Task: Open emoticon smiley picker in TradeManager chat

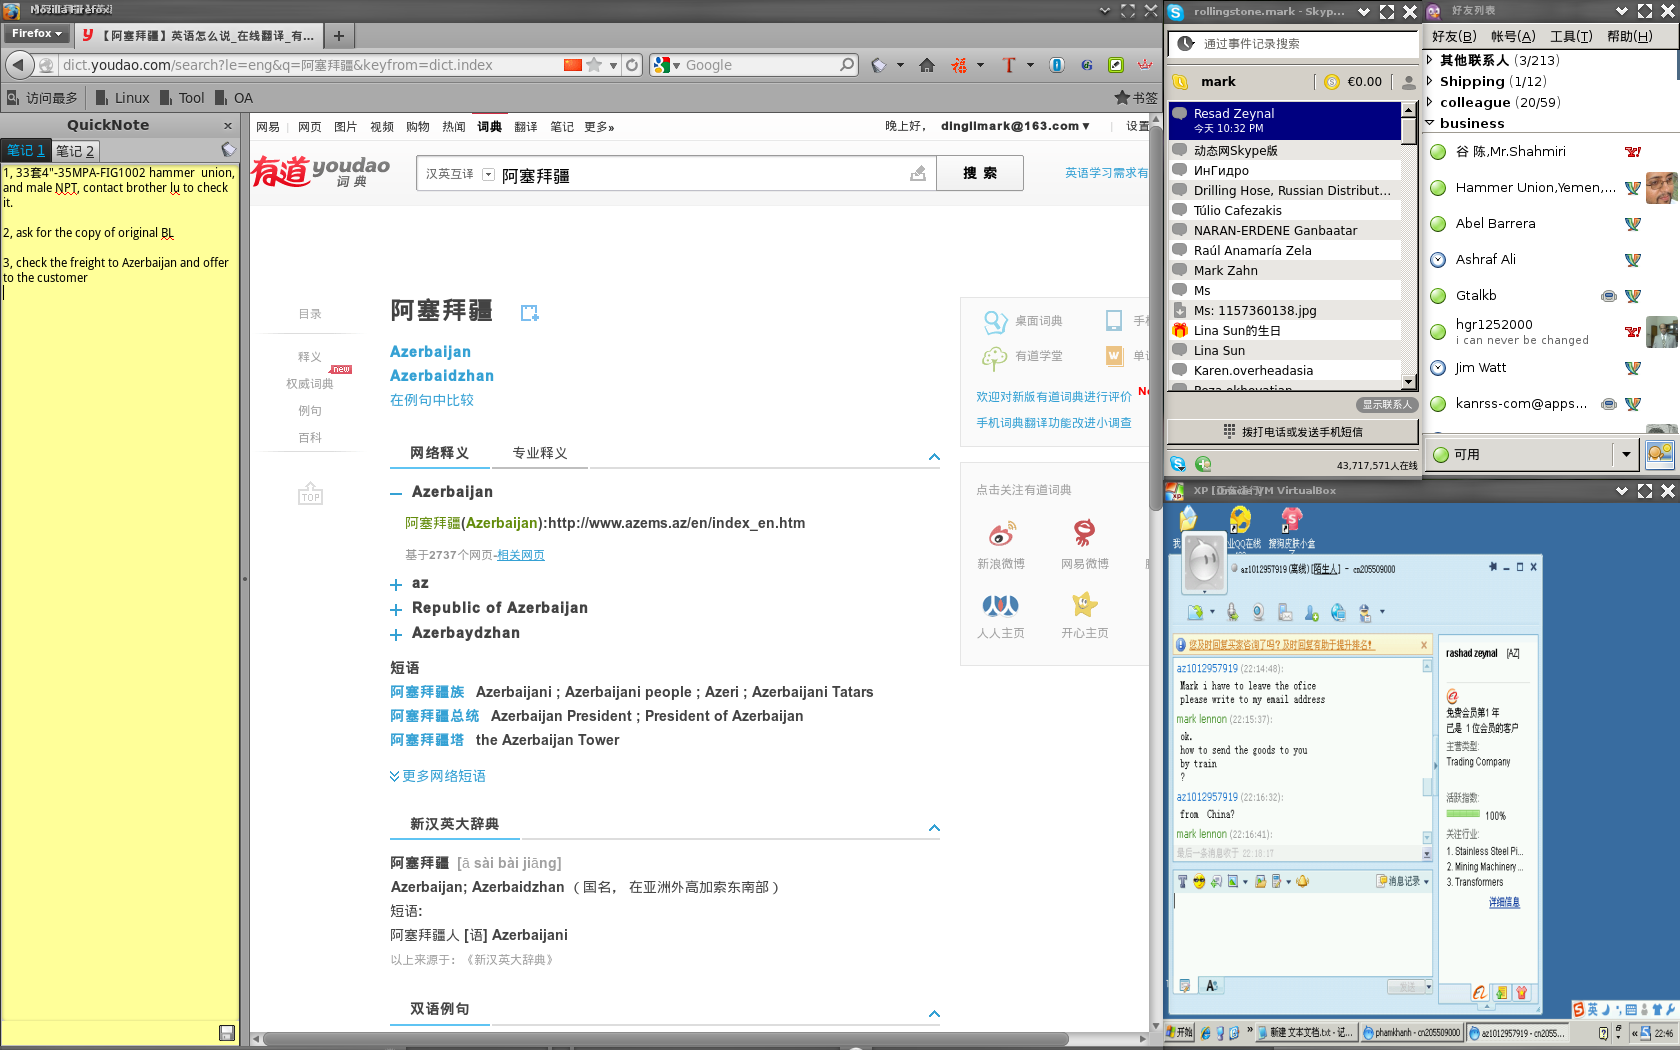Action: 1199,881
